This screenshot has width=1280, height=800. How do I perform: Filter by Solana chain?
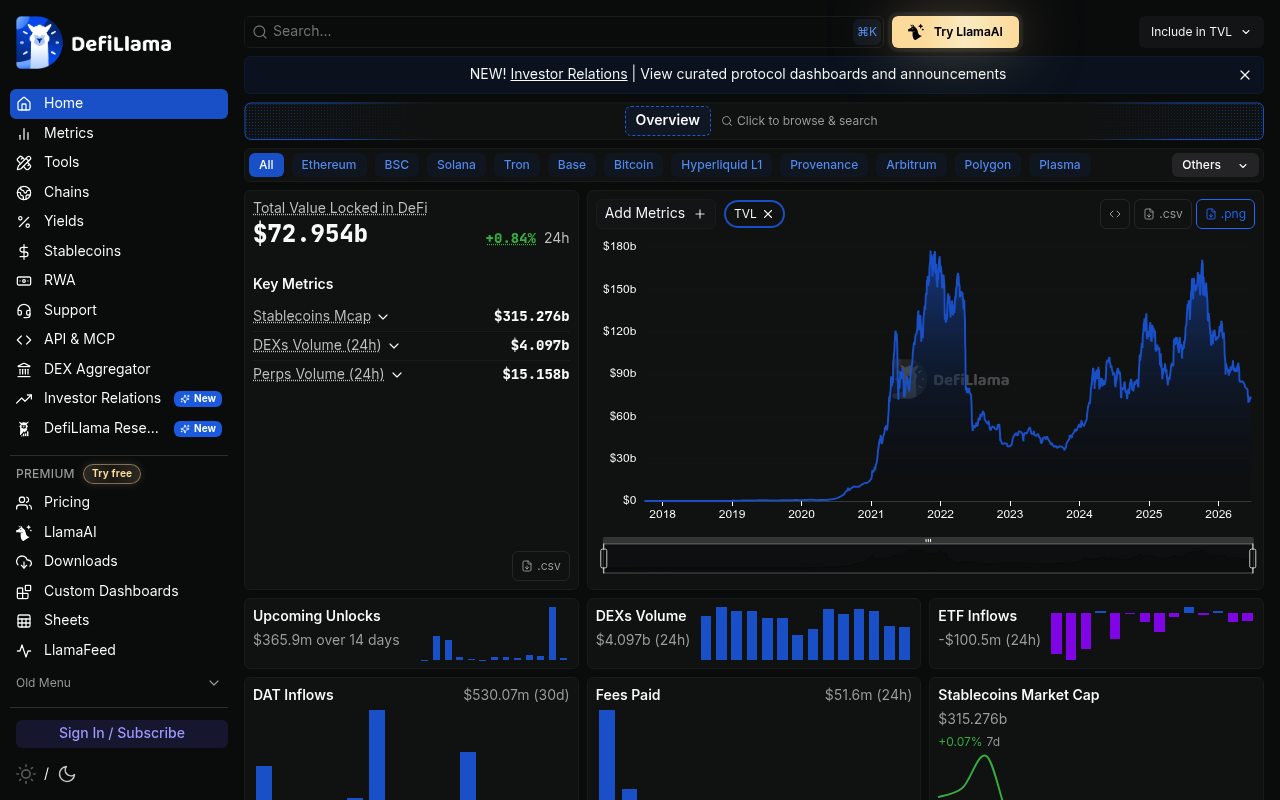click(x=456, y=165)
